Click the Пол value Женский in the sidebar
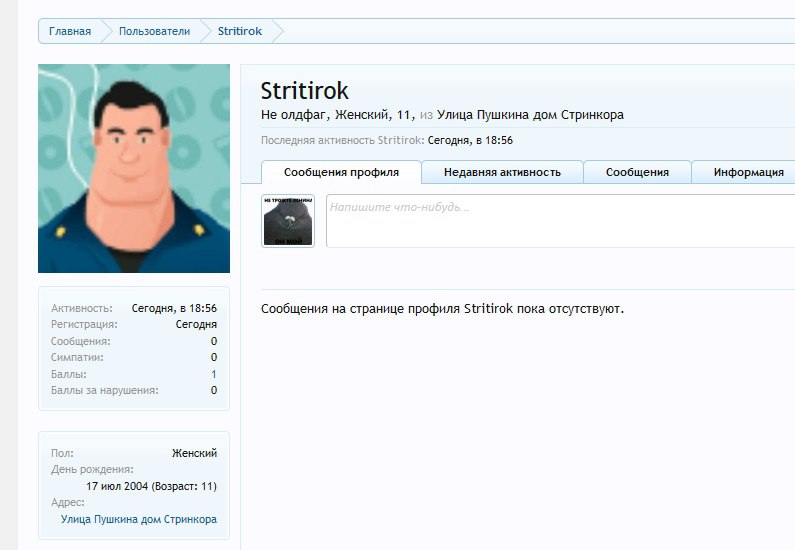 tap(194, 453)
